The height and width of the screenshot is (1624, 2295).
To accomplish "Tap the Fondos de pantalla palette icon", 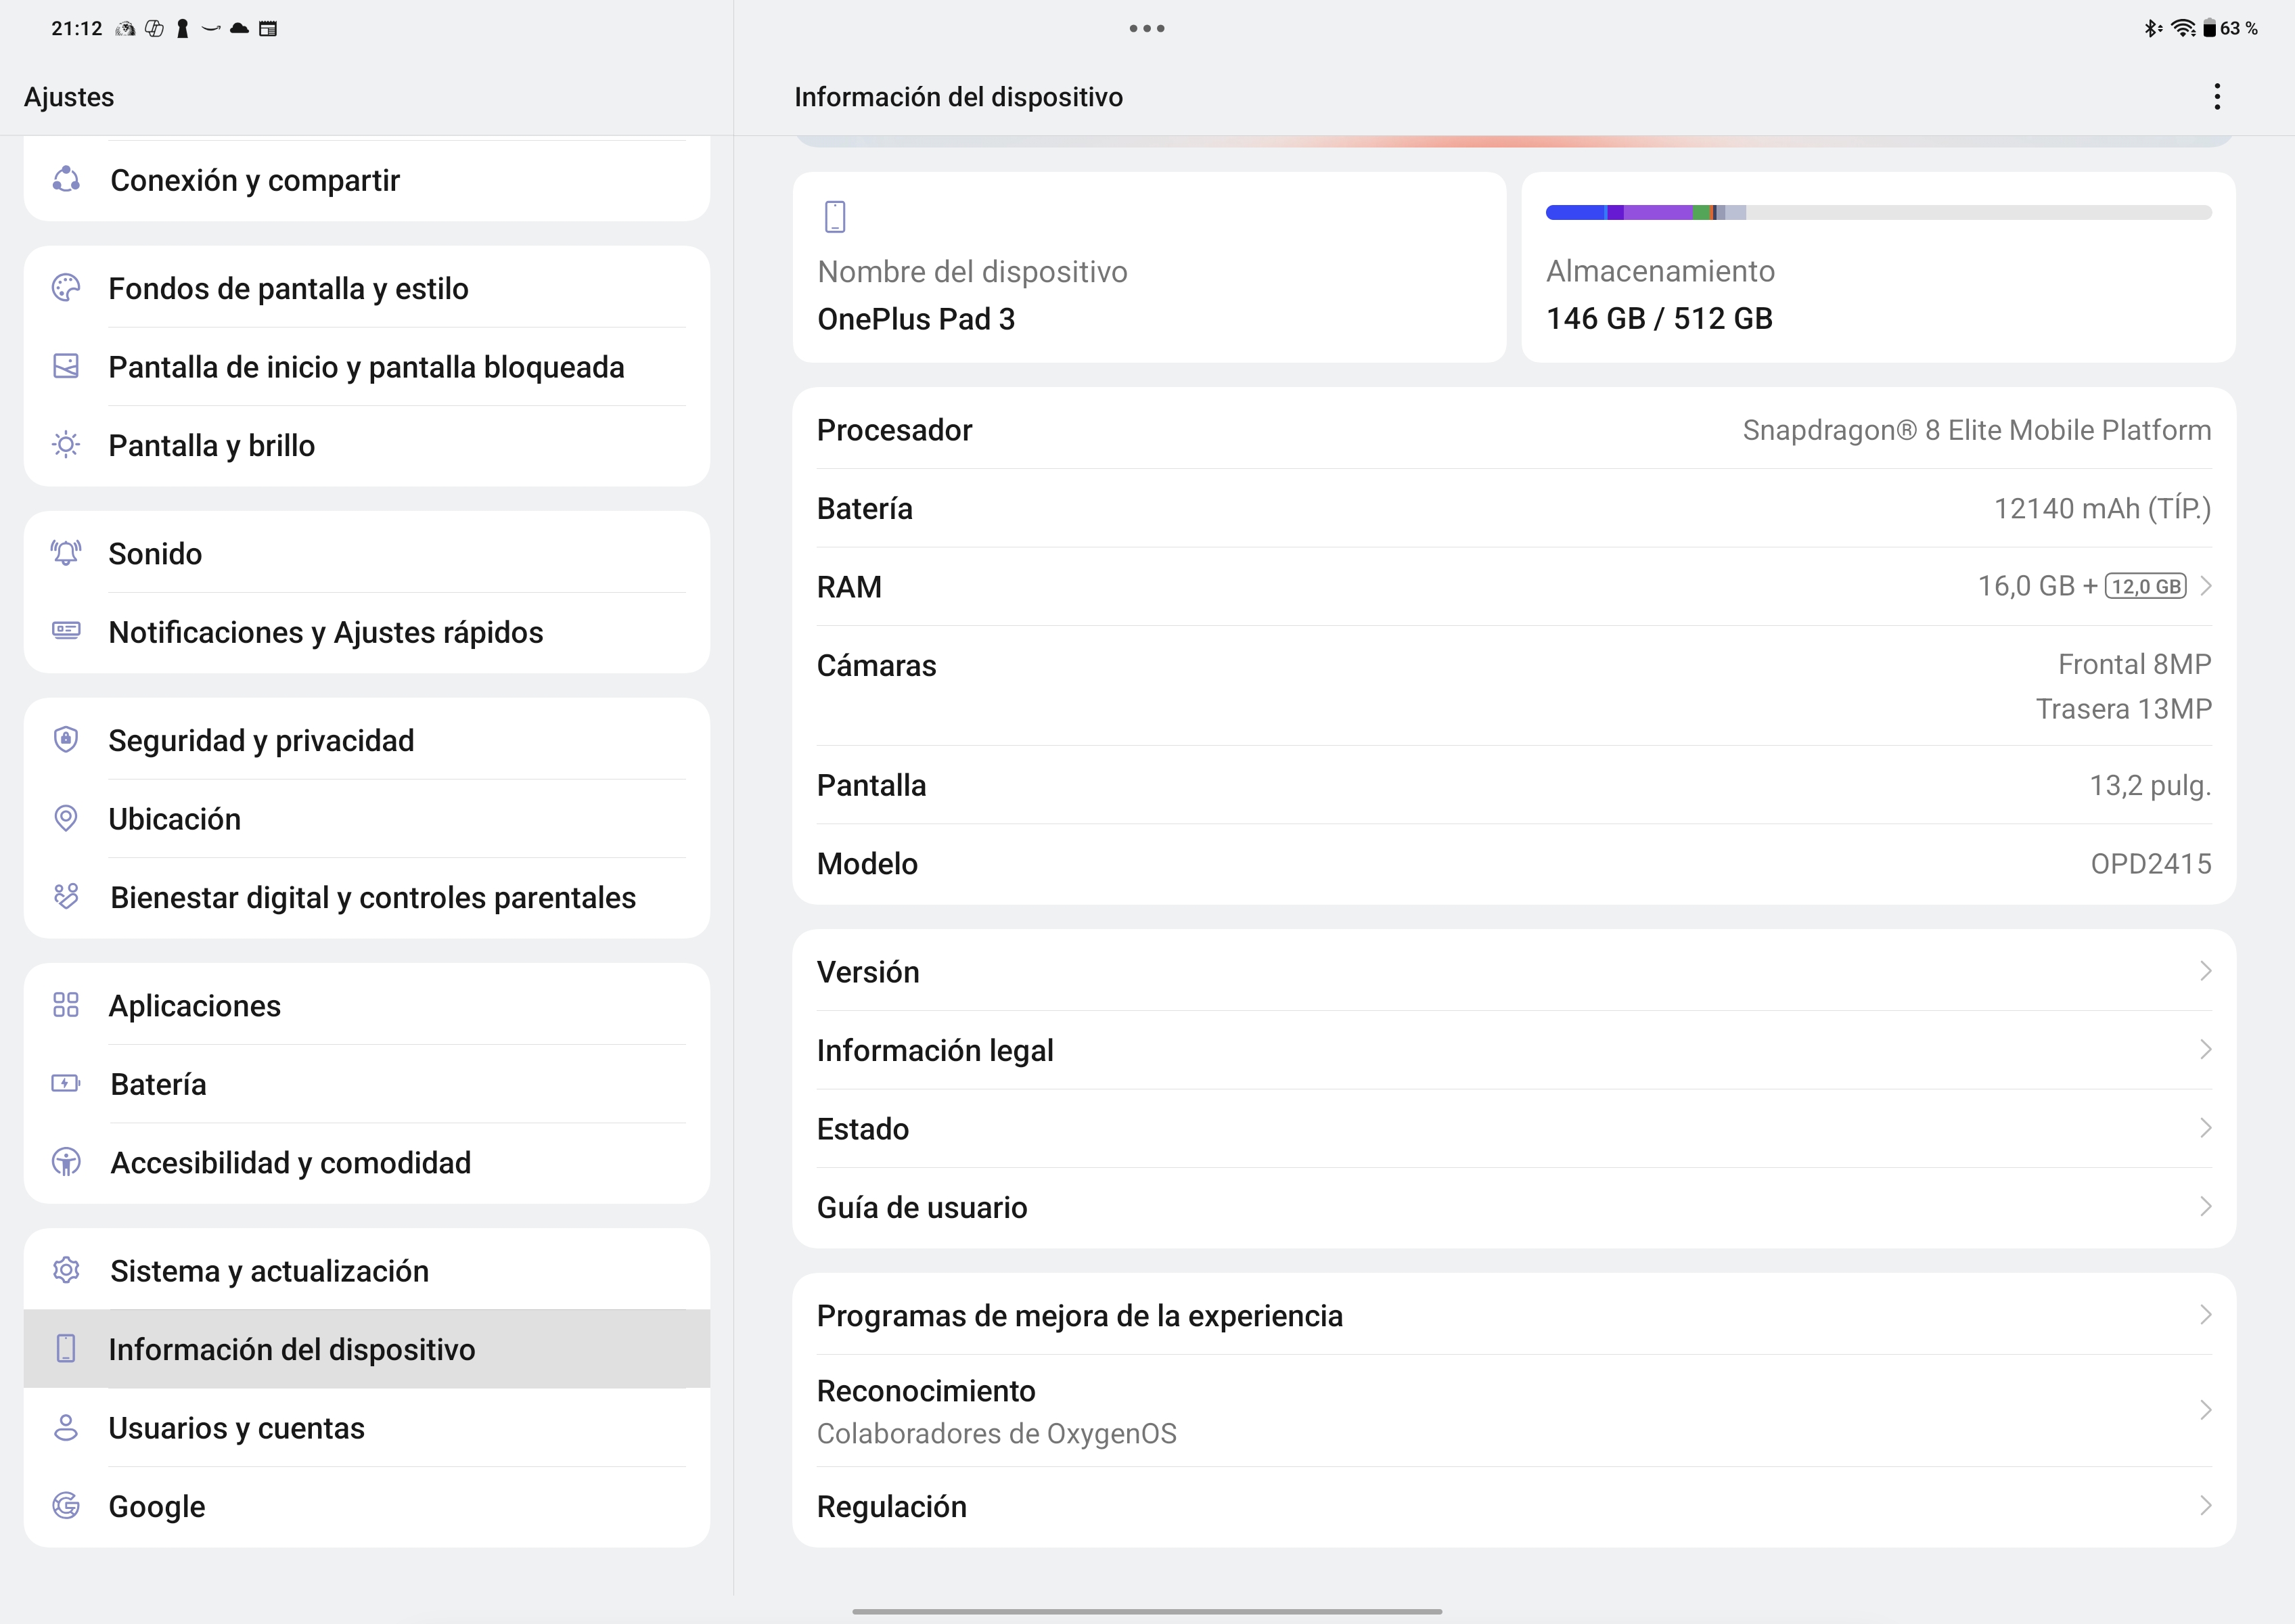I will point(66,288).
